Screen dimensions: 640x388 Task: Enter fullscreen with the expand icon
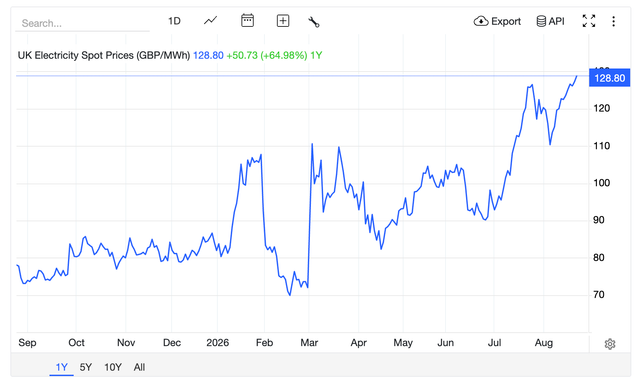(589, 21)
